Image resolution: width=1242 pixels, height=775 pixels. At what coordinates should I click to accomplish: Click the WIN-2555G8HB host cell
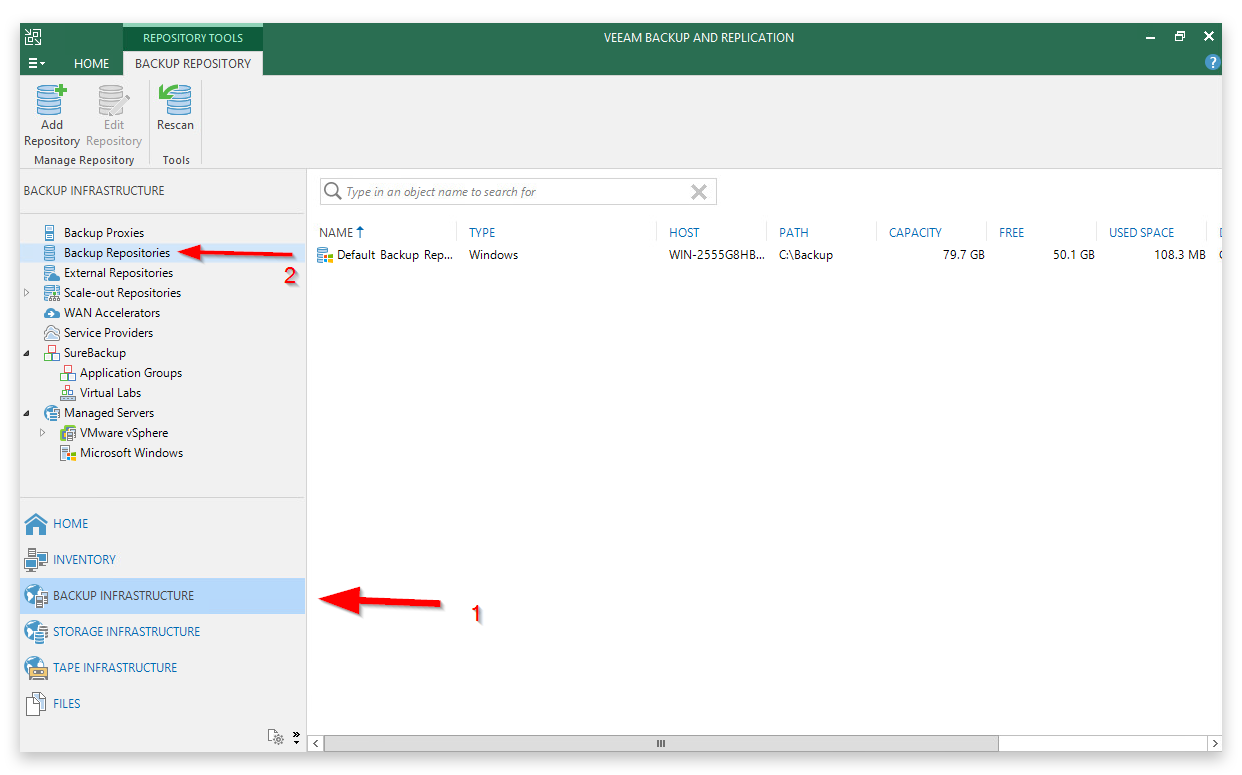[717, 255]
